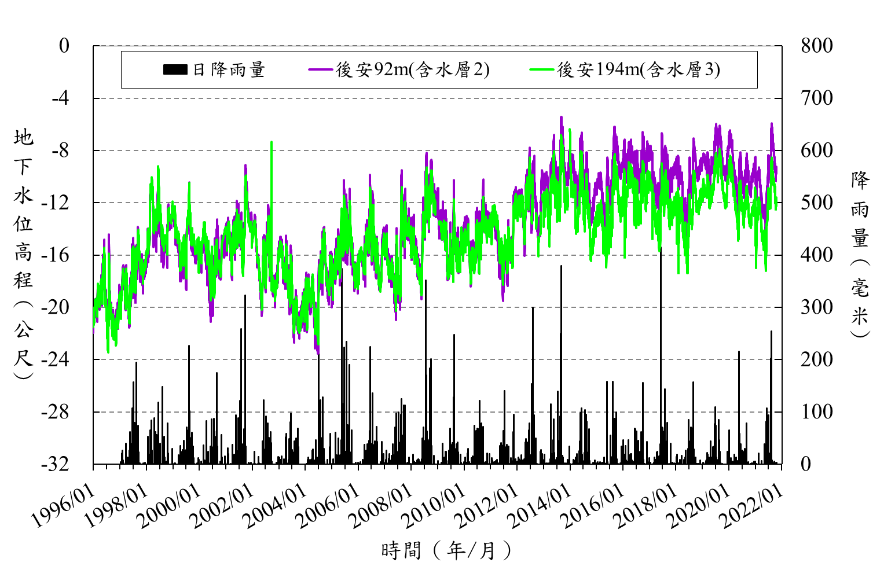Click the purple line legend marker

click(x=320, y=70)
